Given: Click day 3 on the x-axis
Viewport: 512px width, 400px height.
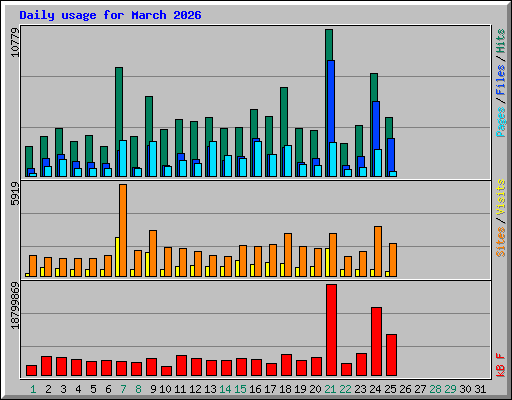Looking at the screenshot, I should tap(63, 389).
